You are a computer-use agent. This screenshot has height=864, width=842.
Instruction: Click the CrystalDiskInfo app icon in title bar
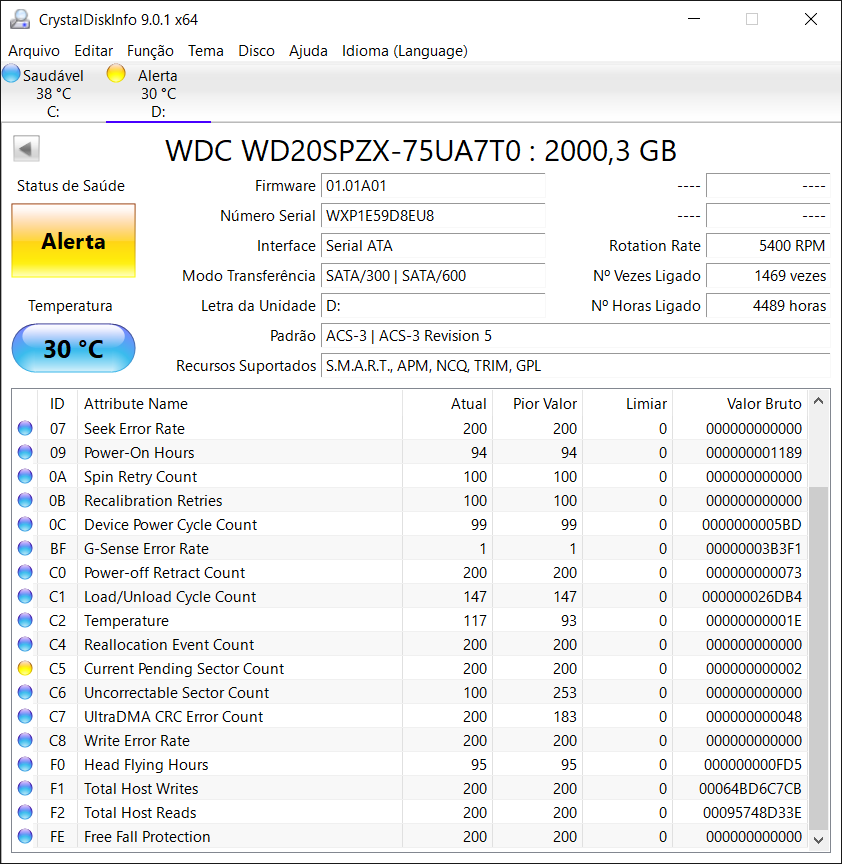20,19
